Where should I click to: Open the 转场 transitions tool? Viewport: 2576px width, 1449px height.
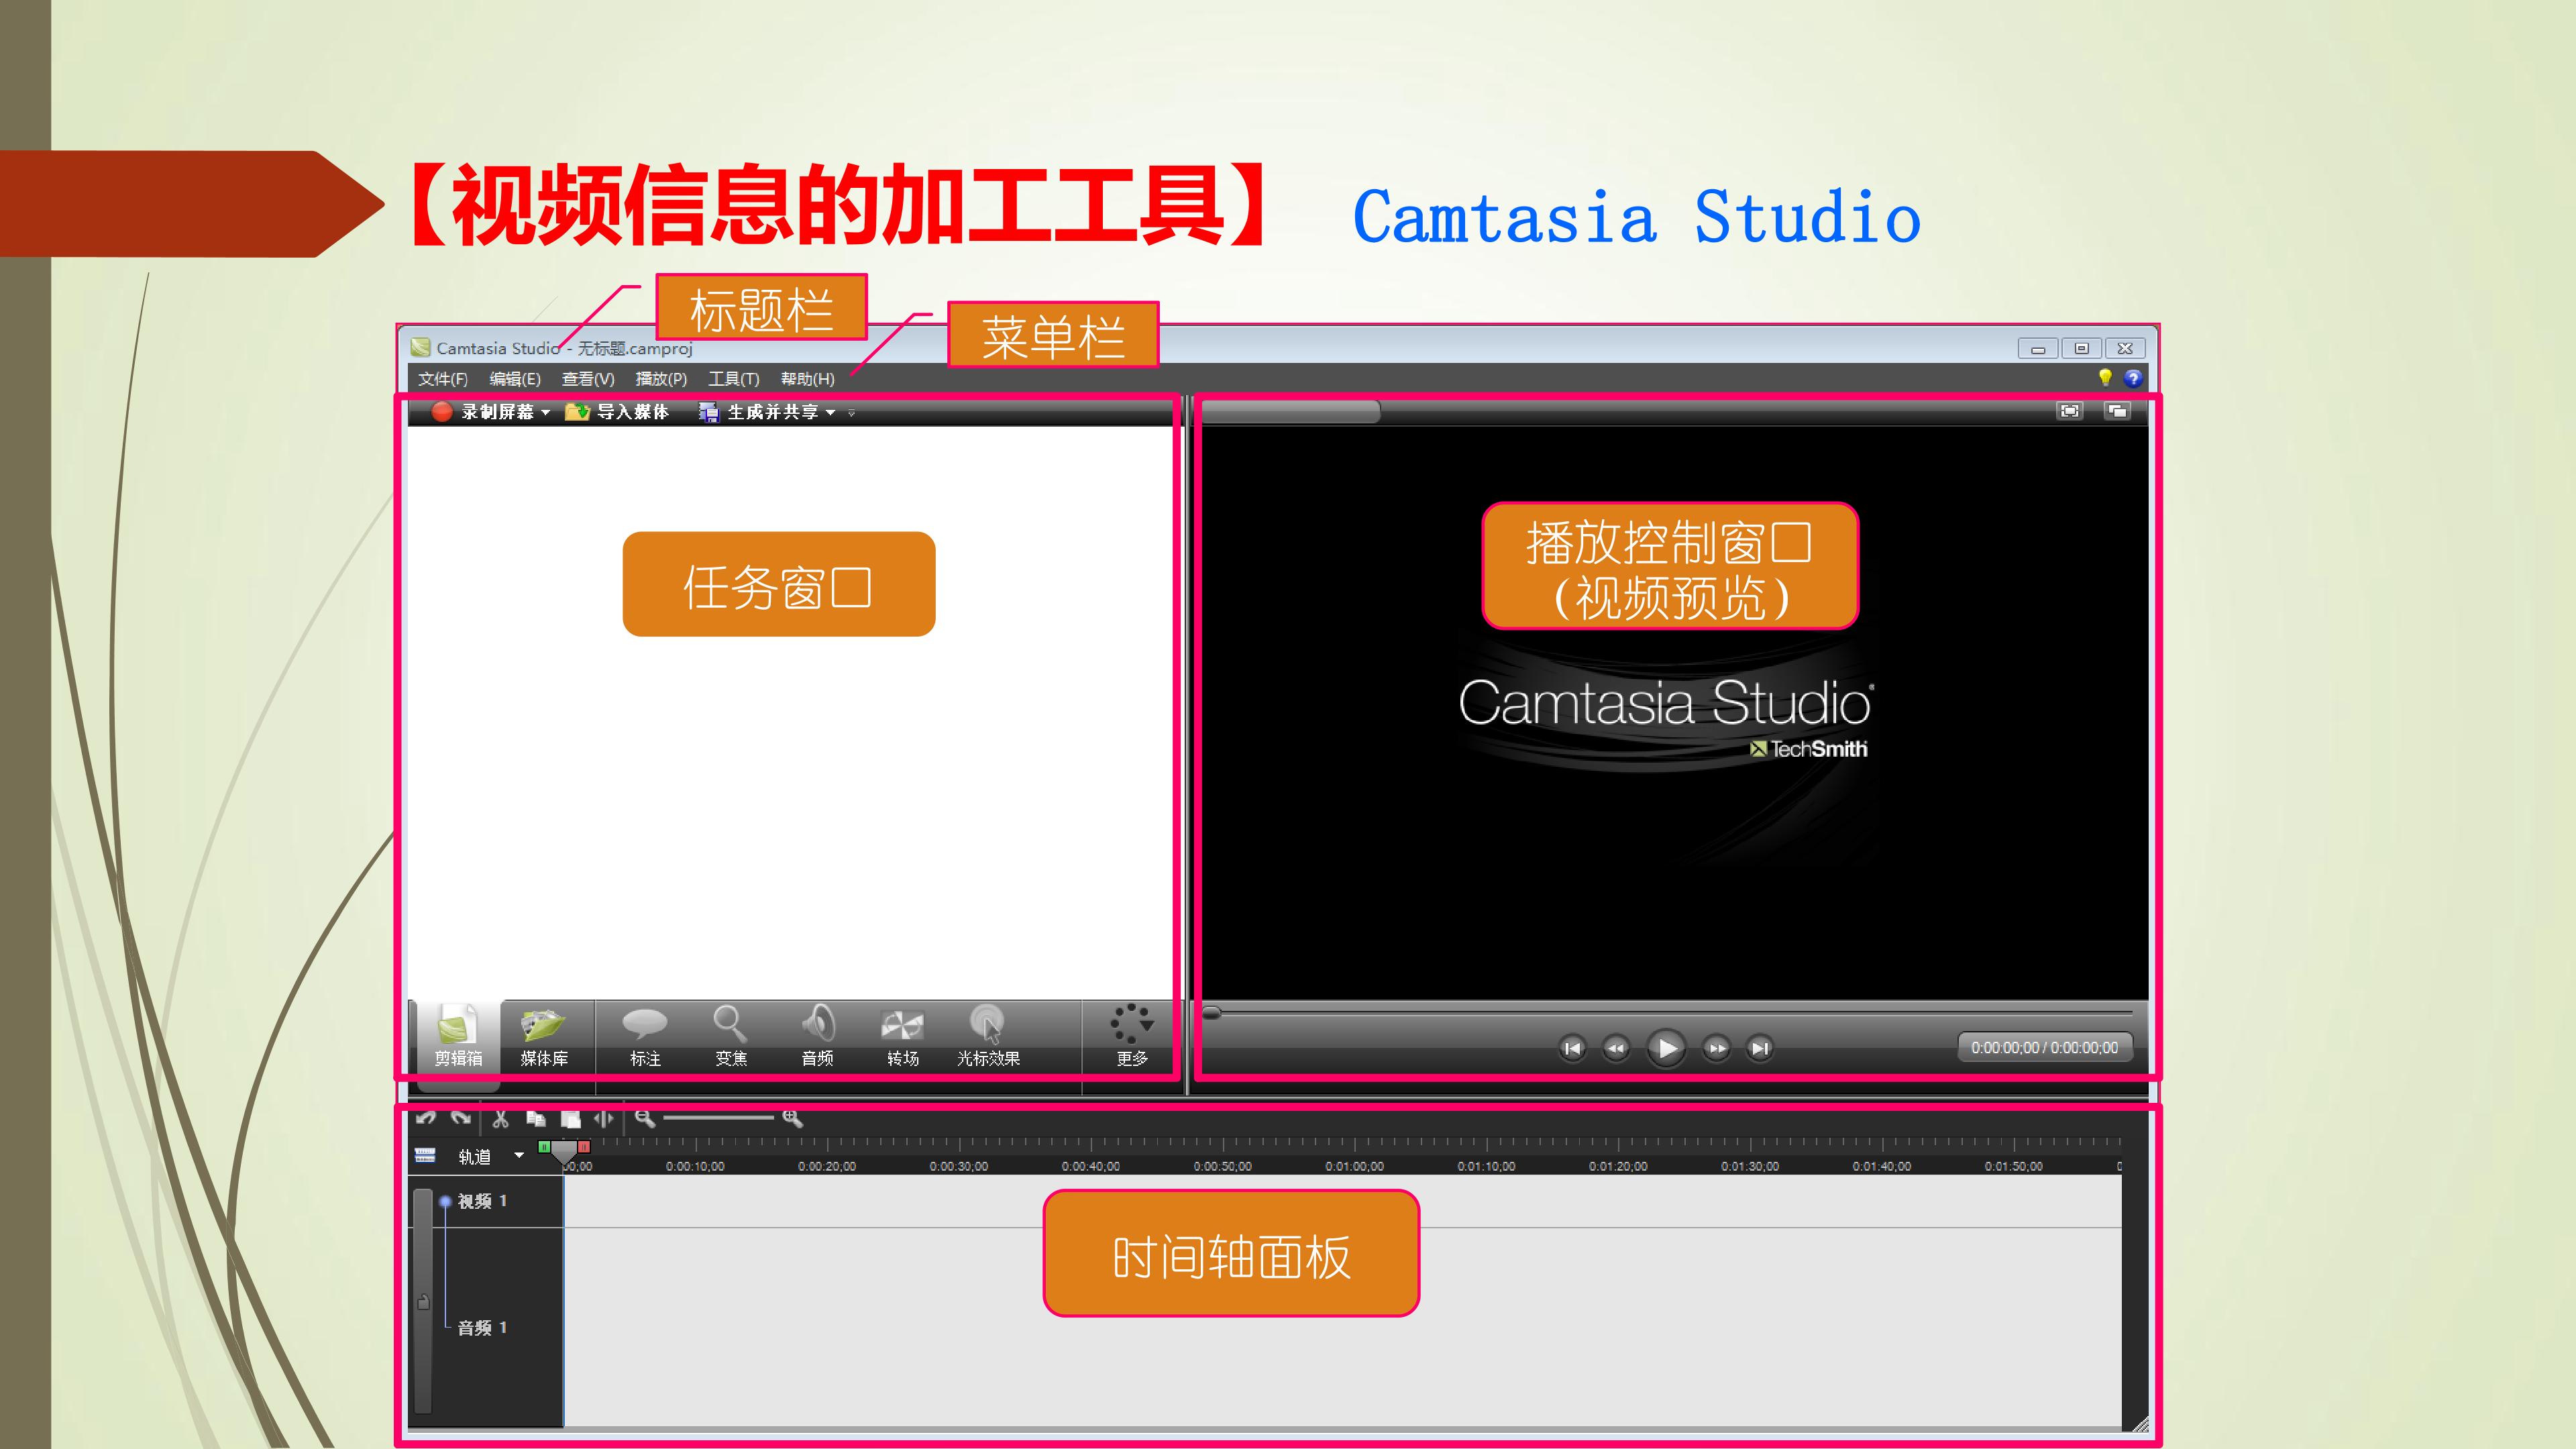pos(902,1037)
